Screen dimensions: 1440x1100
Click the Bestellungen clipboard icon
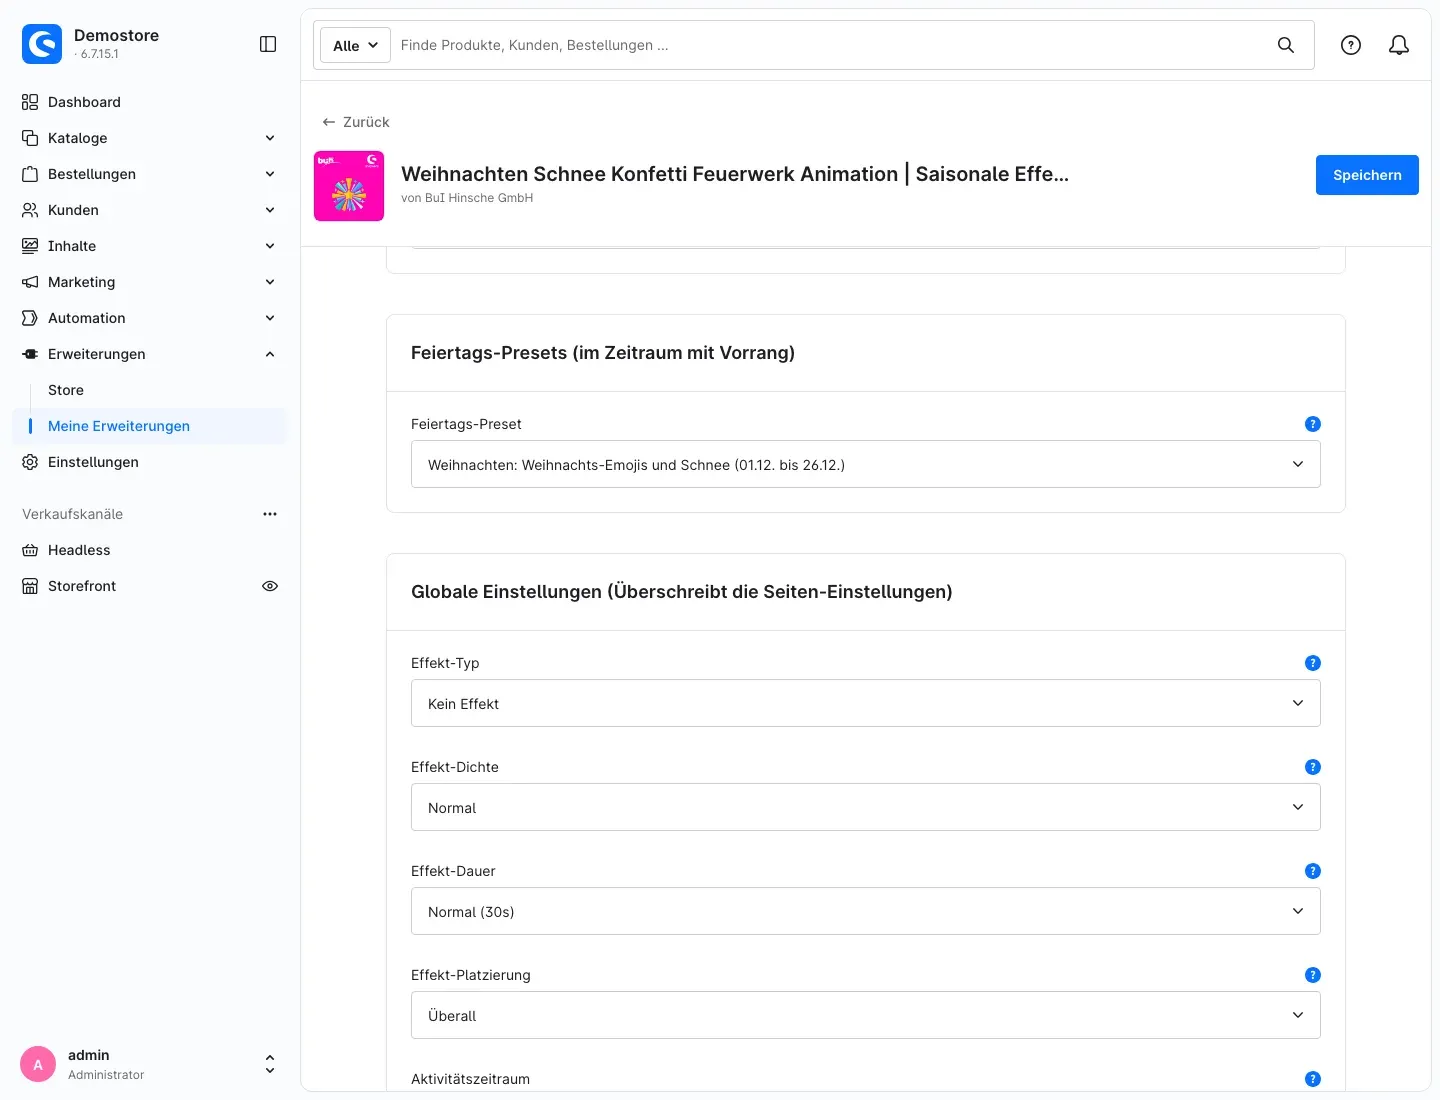click(30, 174)
